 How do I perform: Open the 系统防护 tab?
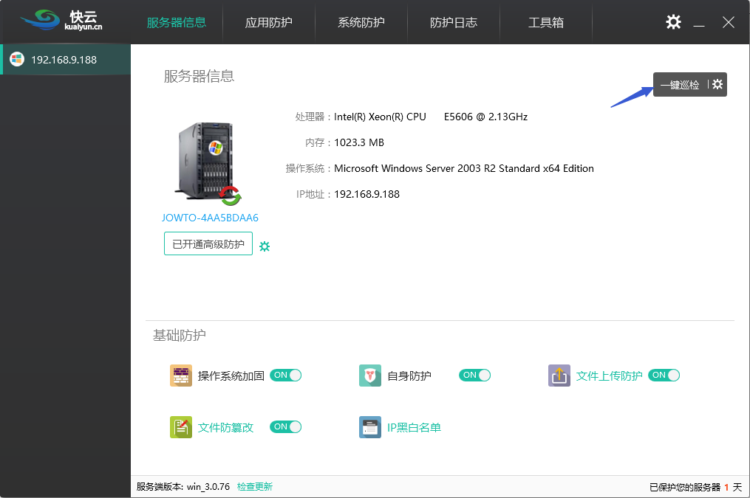coord(361,23)
